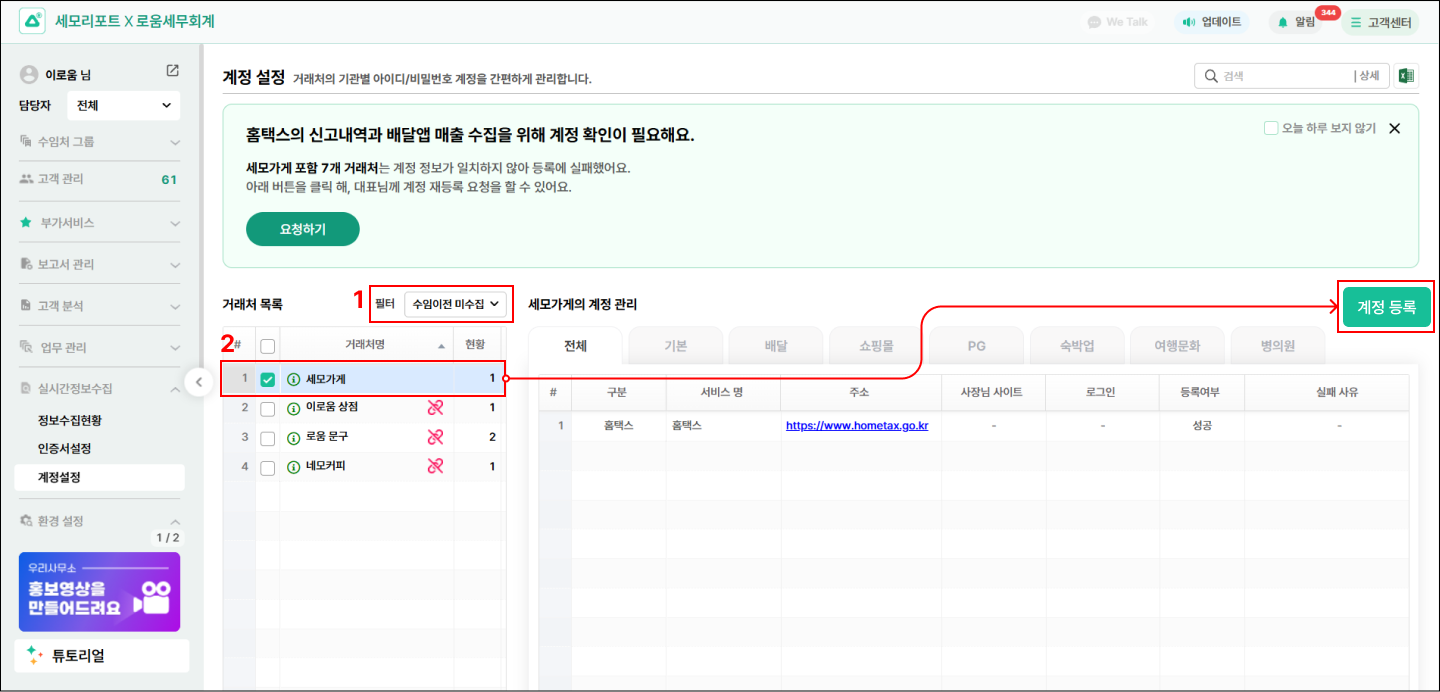Open 알림 notifications bell

[x=1296, y=22]
